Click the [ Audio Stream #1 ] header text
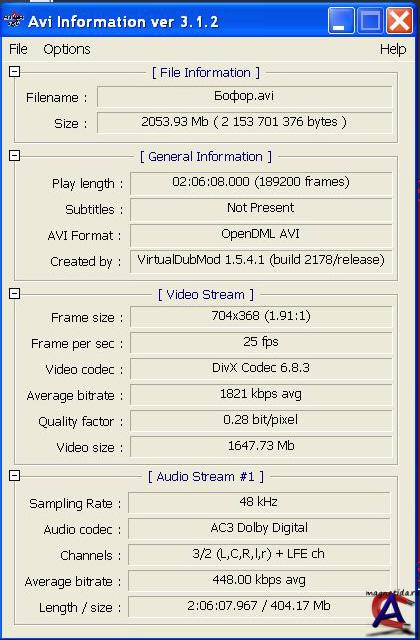The width and height of the screenshot is (420, 640). click(206, 477)
